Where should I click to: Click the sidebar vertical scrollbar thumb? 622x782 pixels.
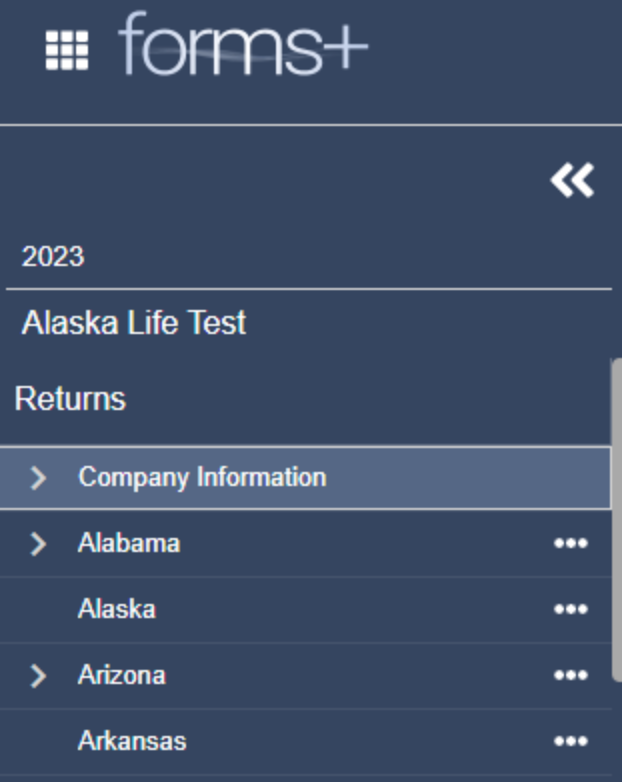[616, 520]
